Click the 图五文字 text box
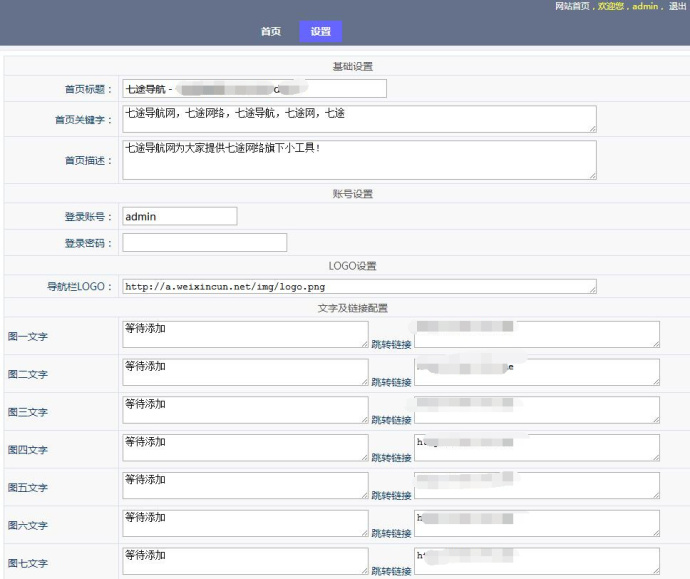Screen dimensions: 690x579 [x=245, y=486]
